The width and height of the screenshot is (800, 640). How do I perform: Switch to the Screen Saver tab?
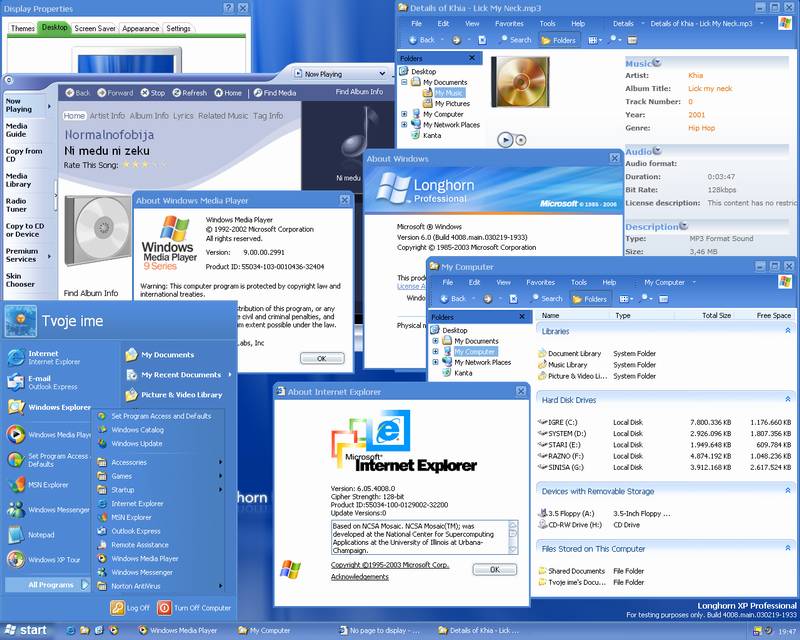point(95,28)
